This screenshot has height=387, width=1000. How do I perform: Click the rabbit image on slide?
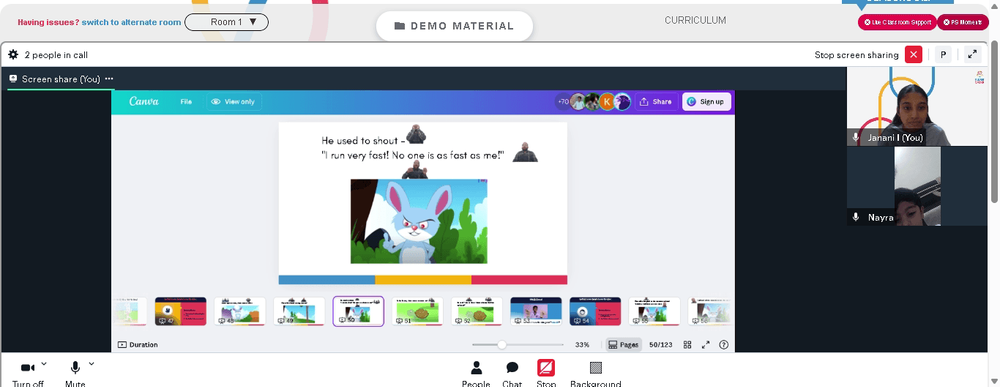point(419,221)
